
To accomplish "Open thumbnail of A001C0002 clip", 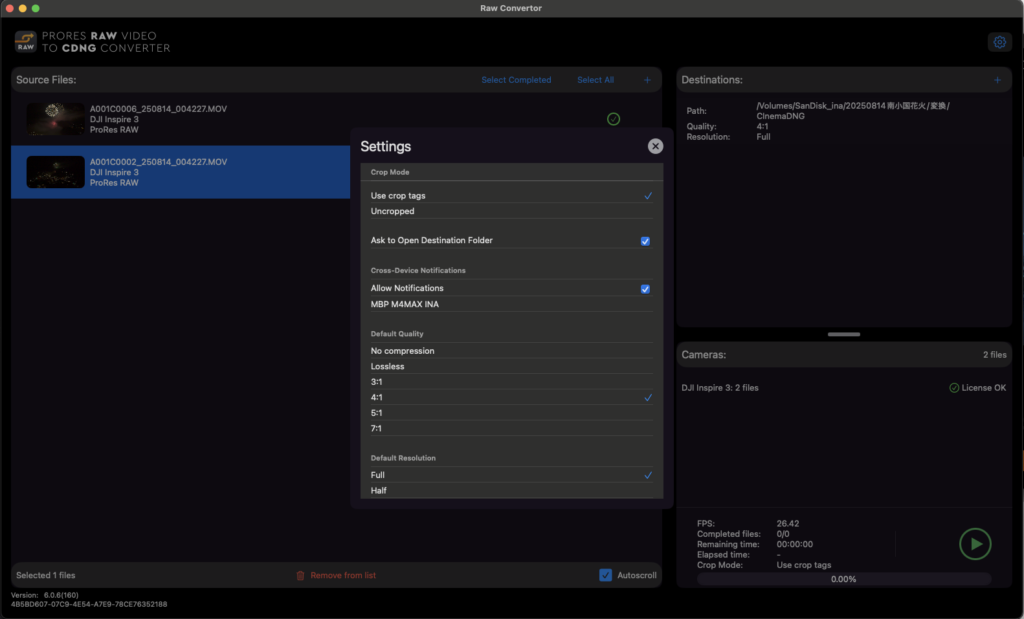I will [56, 172].
